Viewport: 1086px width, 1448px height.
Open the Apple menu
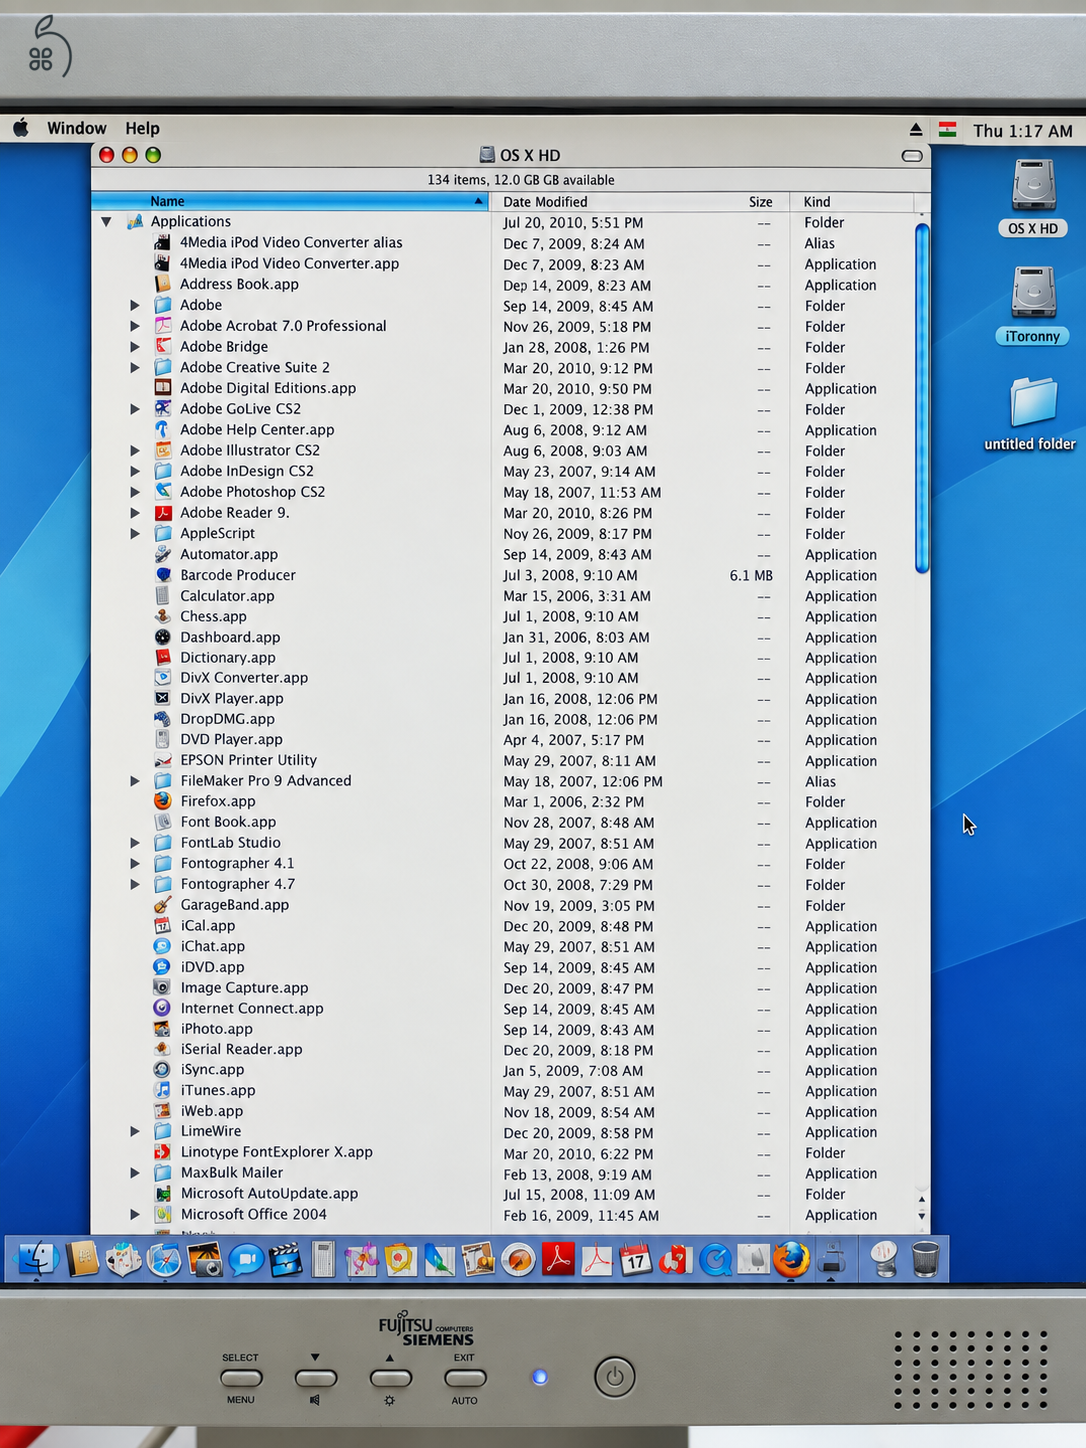21,128
